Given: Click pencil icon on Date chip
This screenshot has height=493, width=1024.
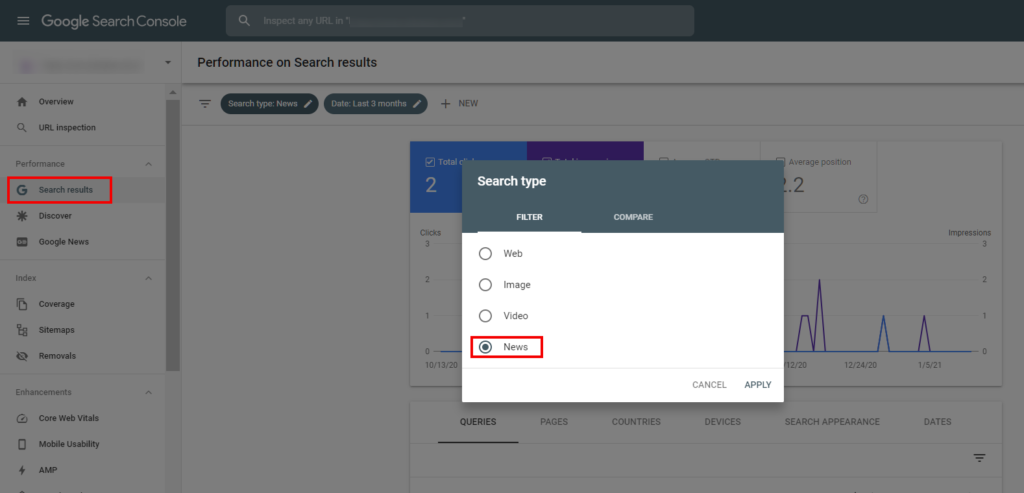Looking at the screenshot, I should (x=417, y=104).
